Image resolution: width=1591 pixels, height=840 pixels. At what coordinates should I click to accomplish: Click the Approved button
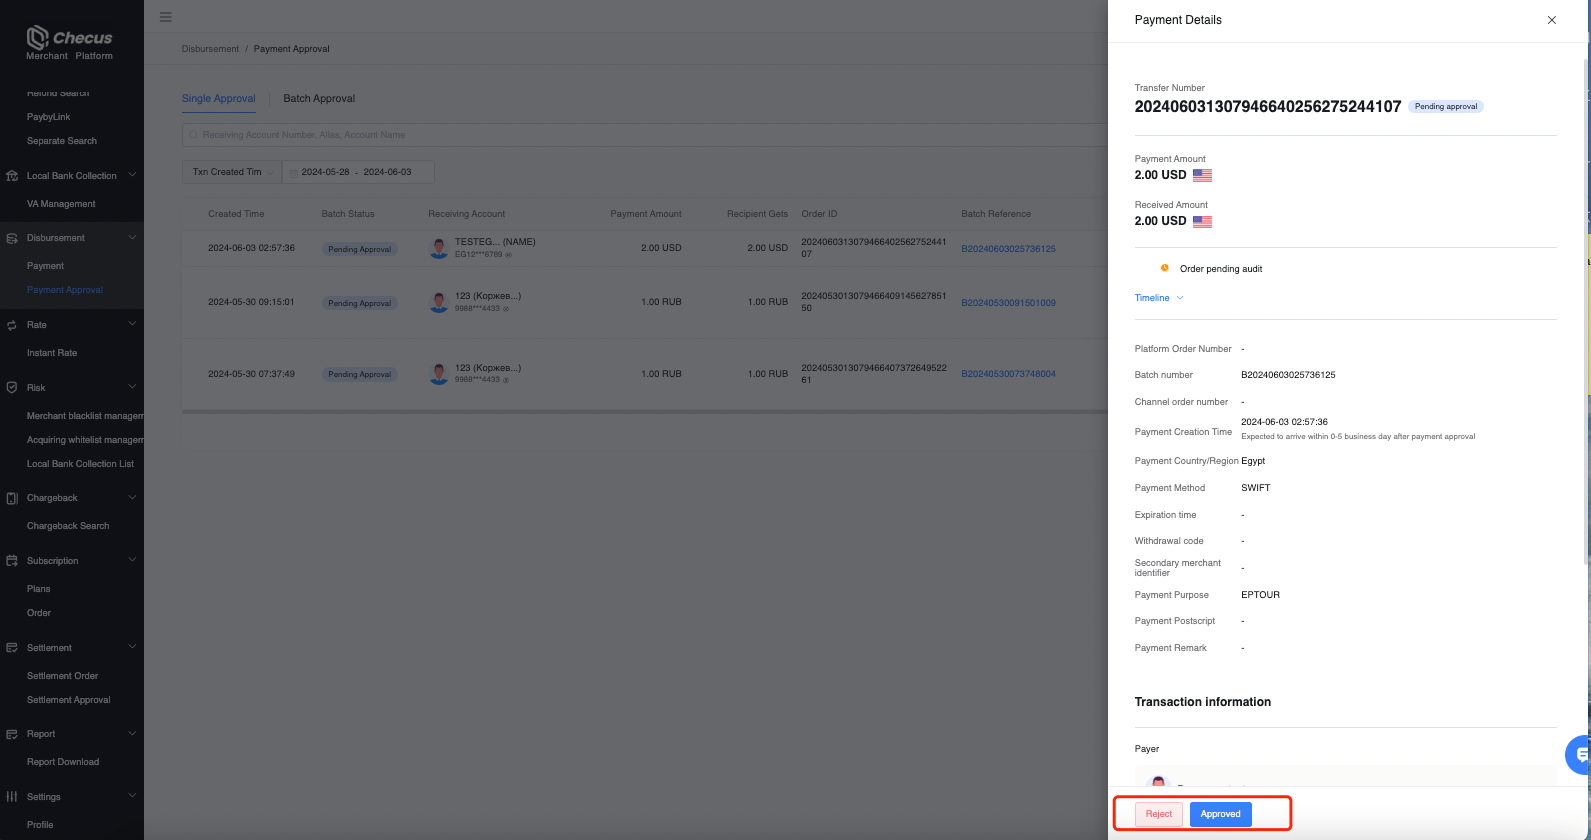click(1220, 814)
